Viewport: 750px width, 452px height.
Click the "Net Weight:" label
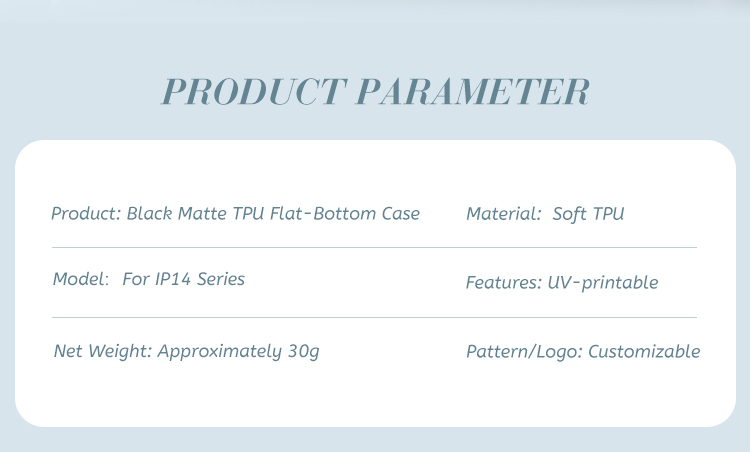coord(102,352)
